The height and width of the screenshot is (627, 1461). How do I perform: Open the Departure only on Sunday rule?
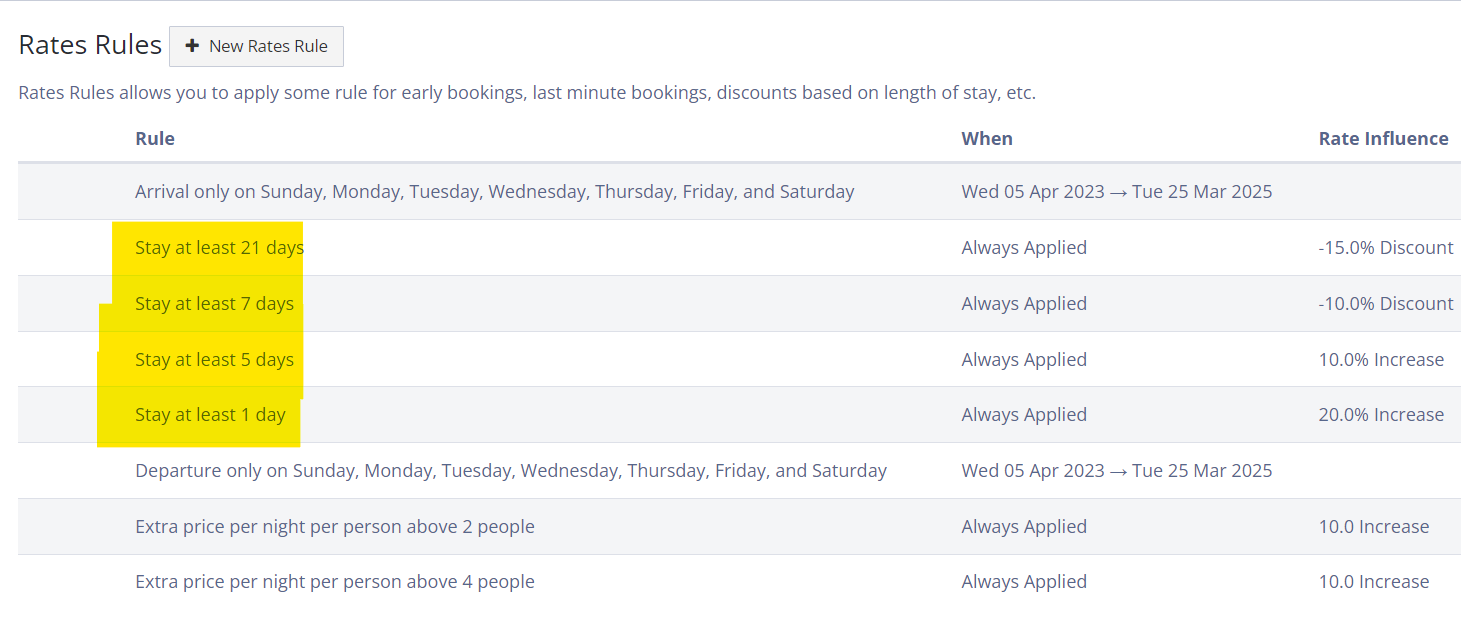511,471
